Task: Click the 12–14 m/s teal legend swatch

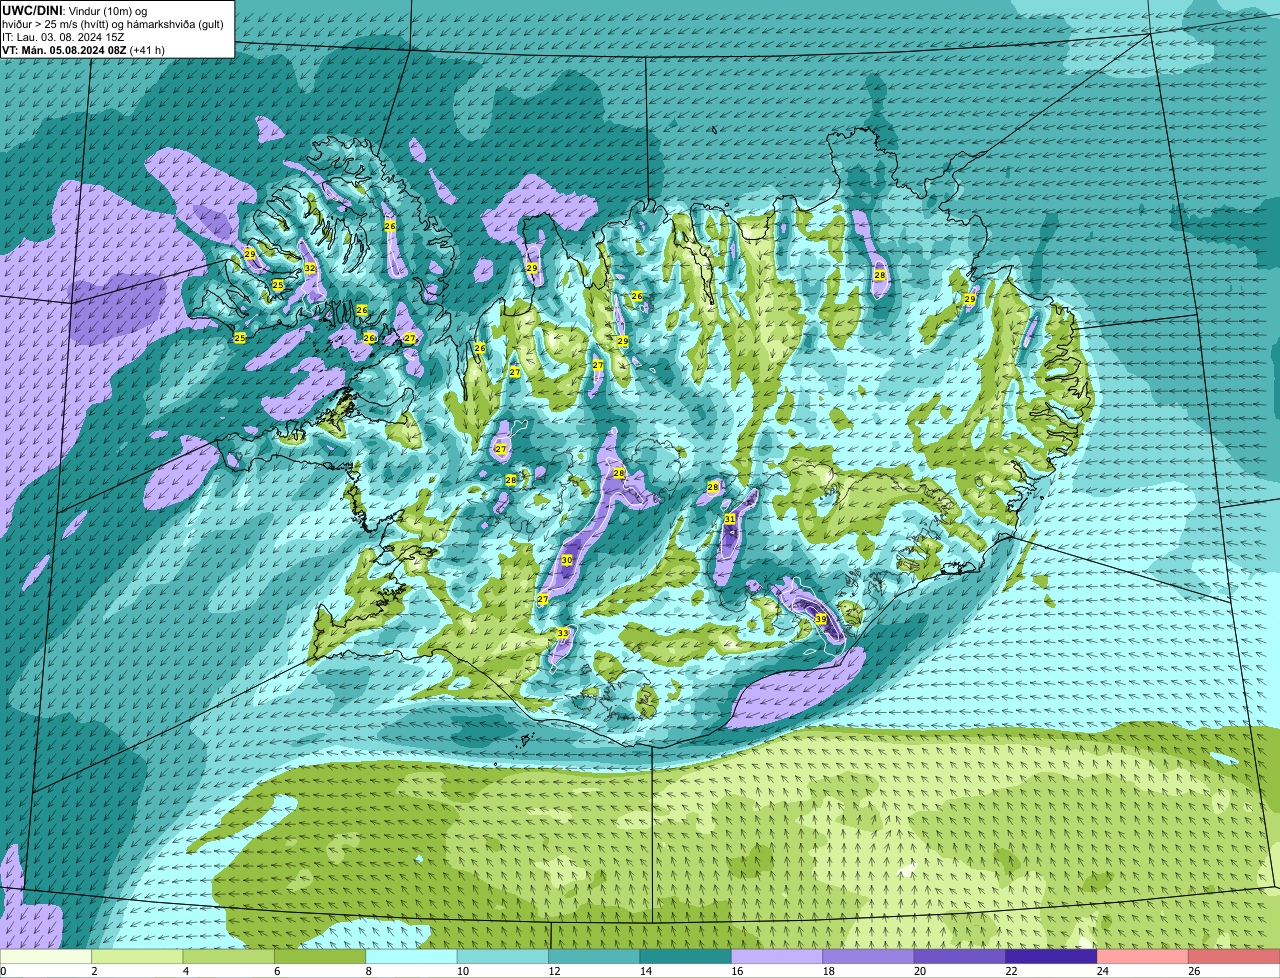Action: pyautogui.click(x=595, y=956)
